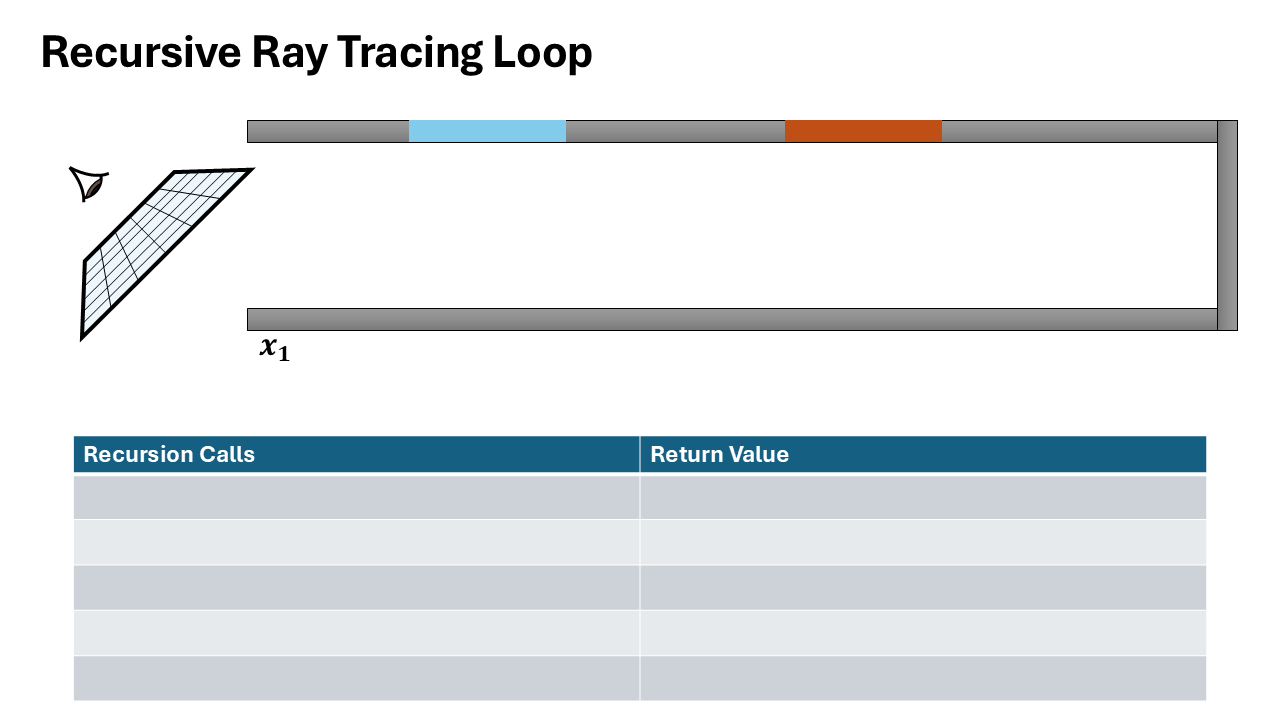1280x720 pixels.
Task: Click second empty row under Recursion Calls
Action: click(356, 542)
